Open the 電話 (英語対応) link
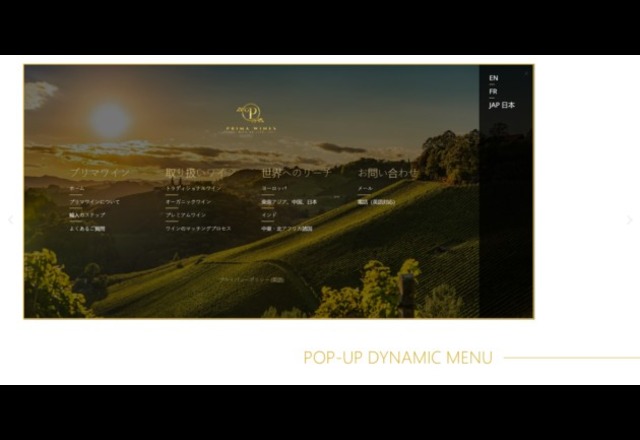 (376, 202)
